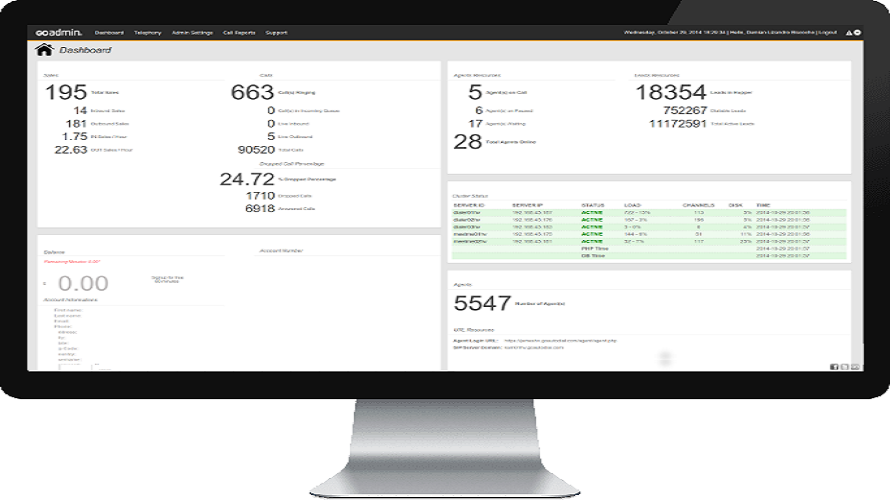The image size is (890, 500).
Task: Click the CHANNELS column header
Action: (x=698, y=205)
